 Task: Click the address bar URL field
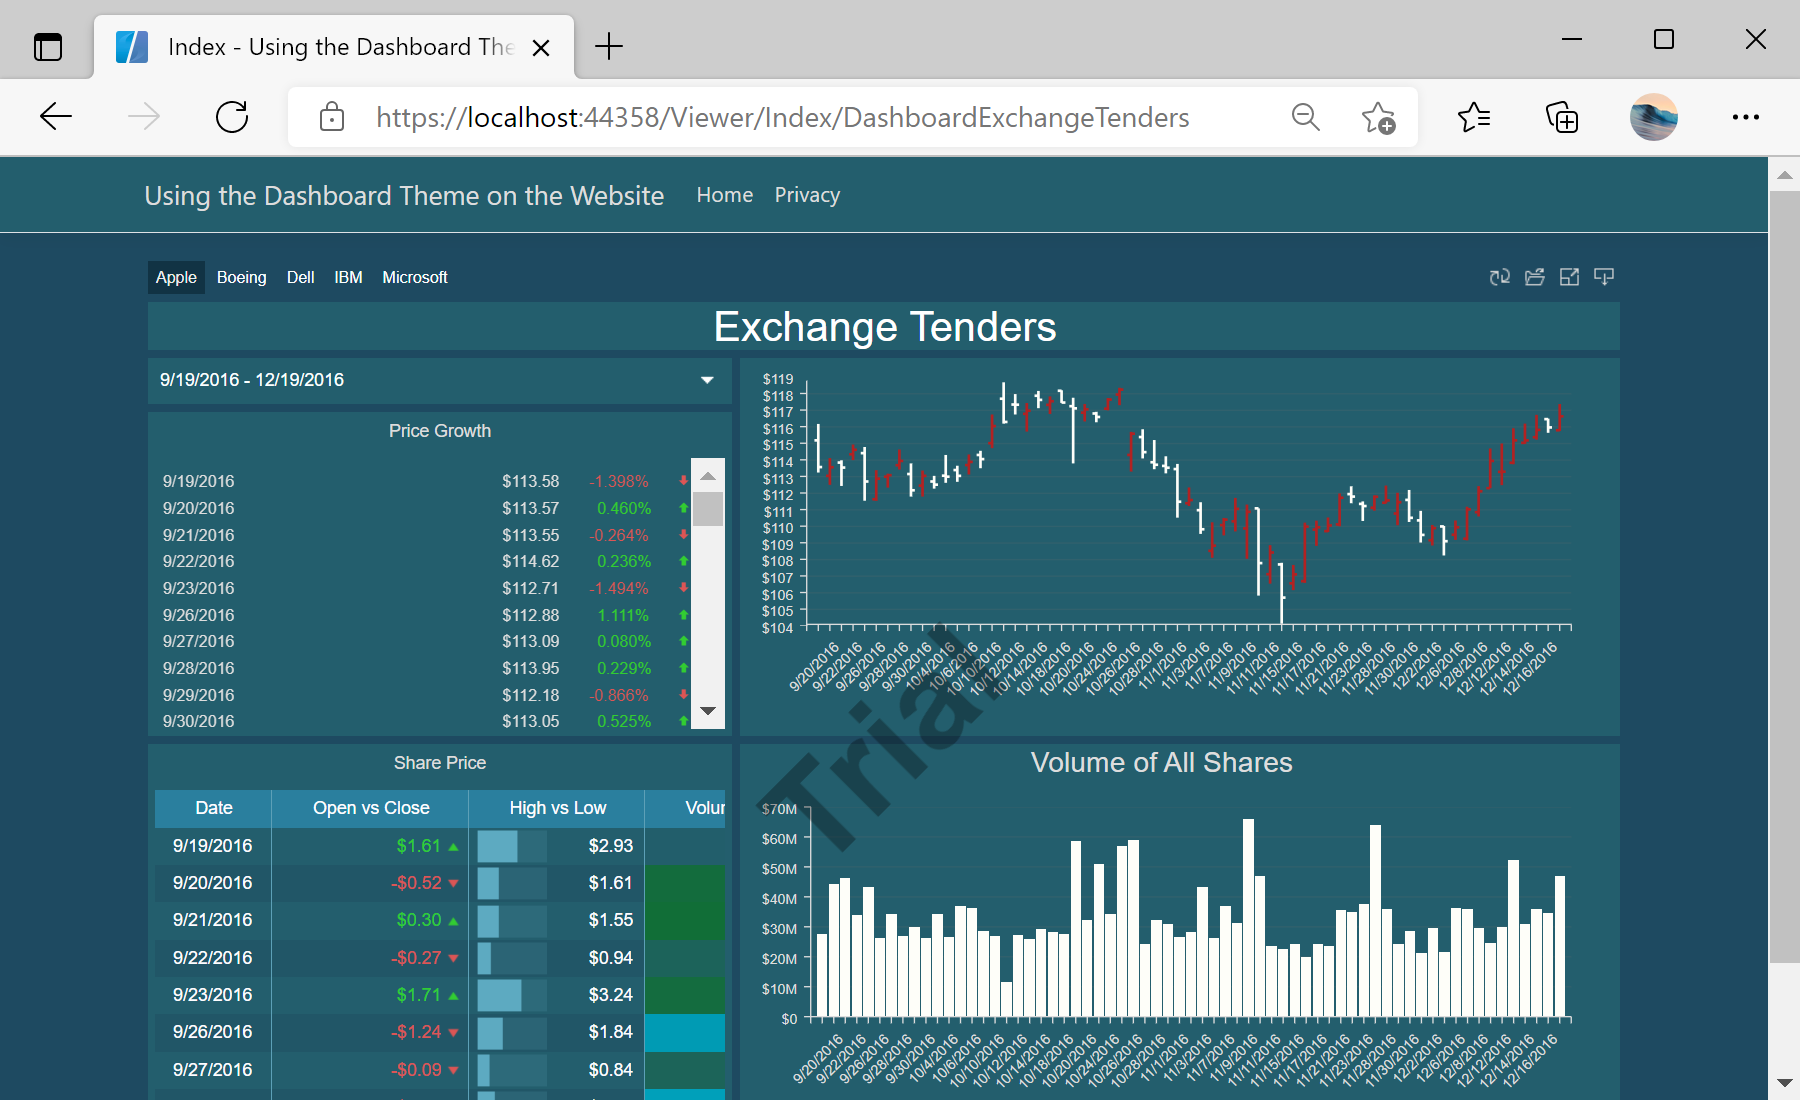coord(782,117)
